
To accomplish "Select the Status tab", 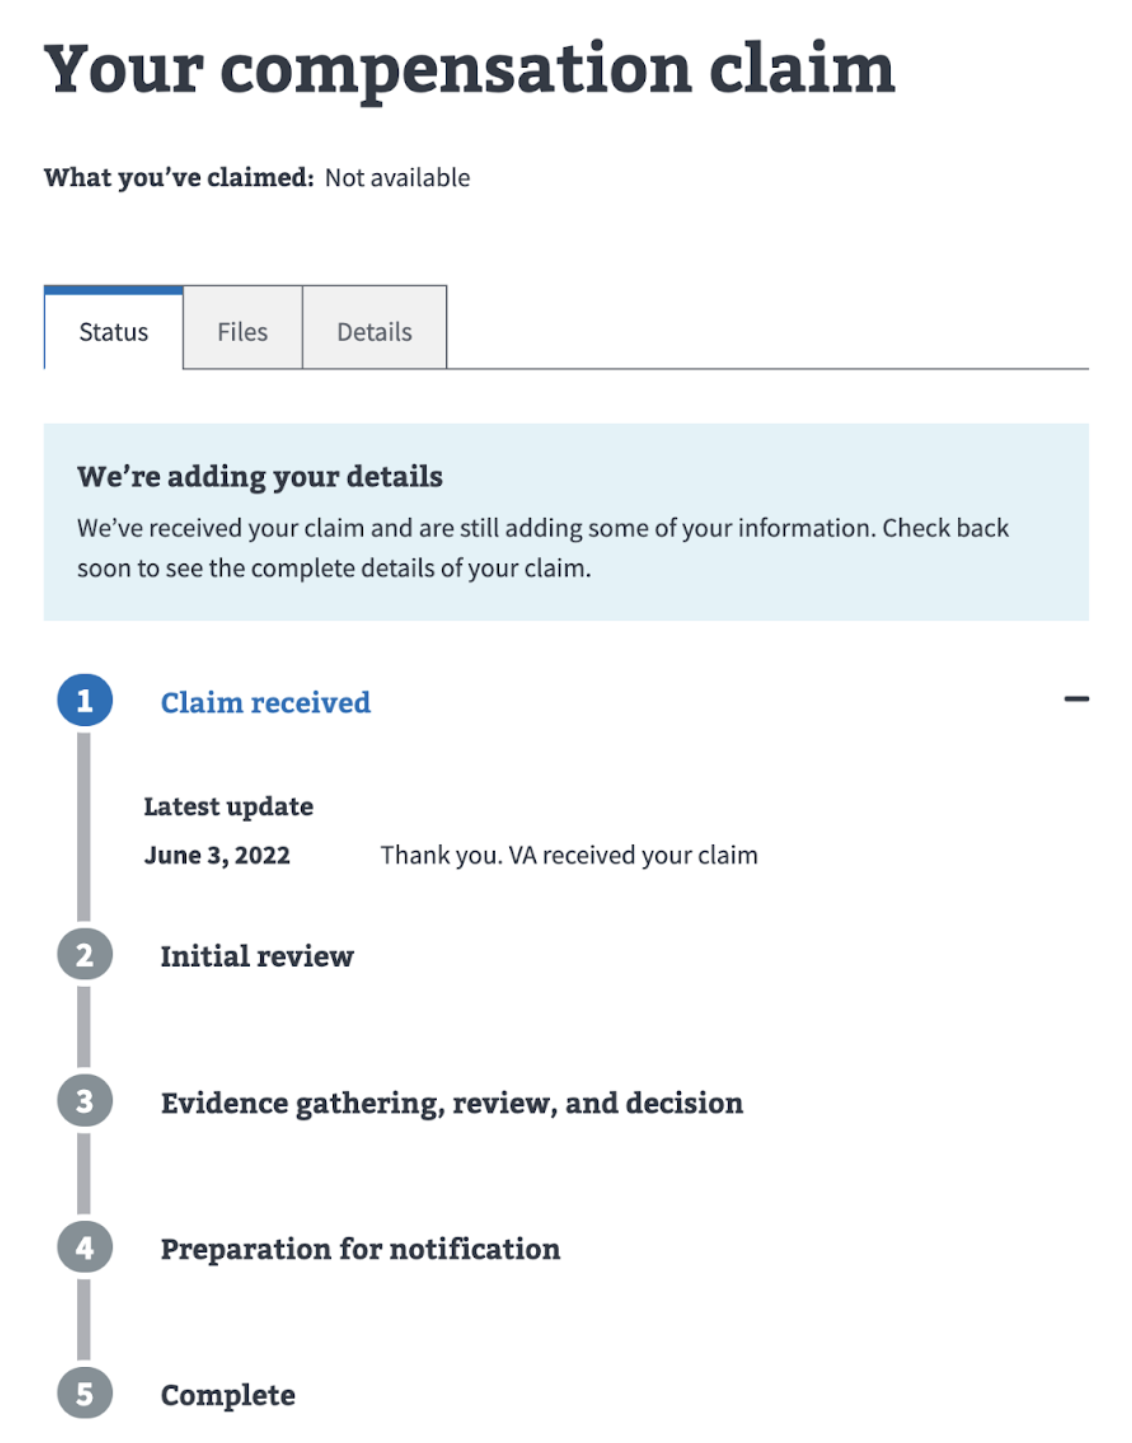I will coord(112,330).
